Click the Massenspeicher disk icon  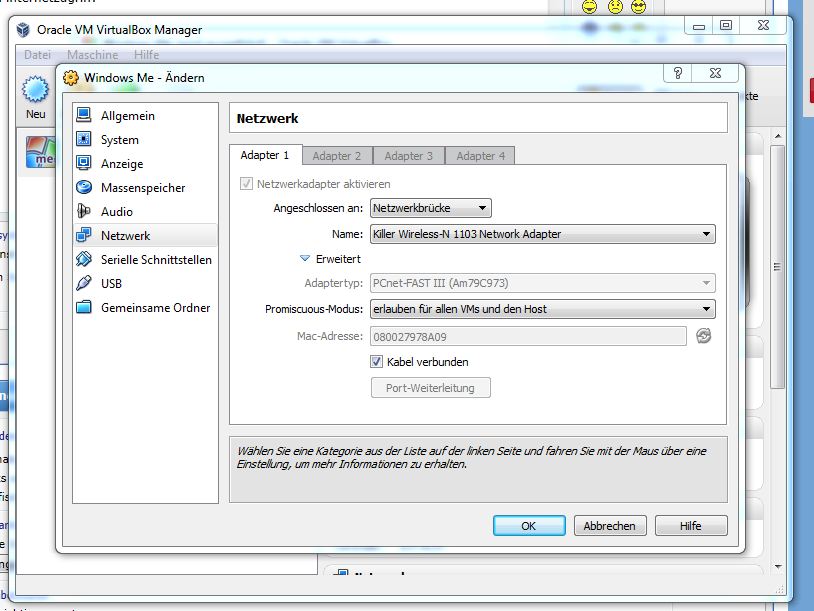pyautogui.click(x=84, y=186)
